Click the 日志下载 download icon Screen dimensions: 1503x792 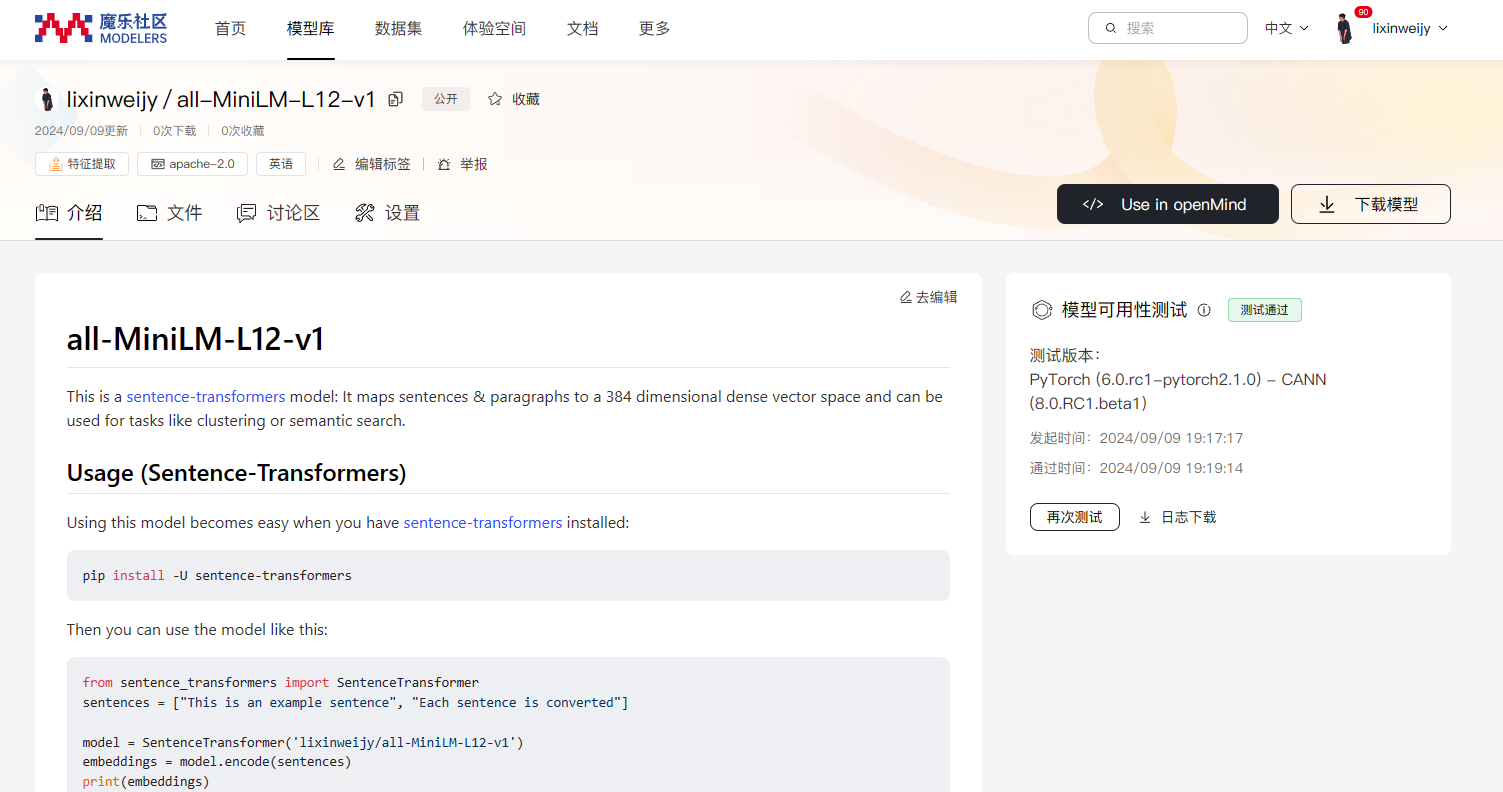1145,517
